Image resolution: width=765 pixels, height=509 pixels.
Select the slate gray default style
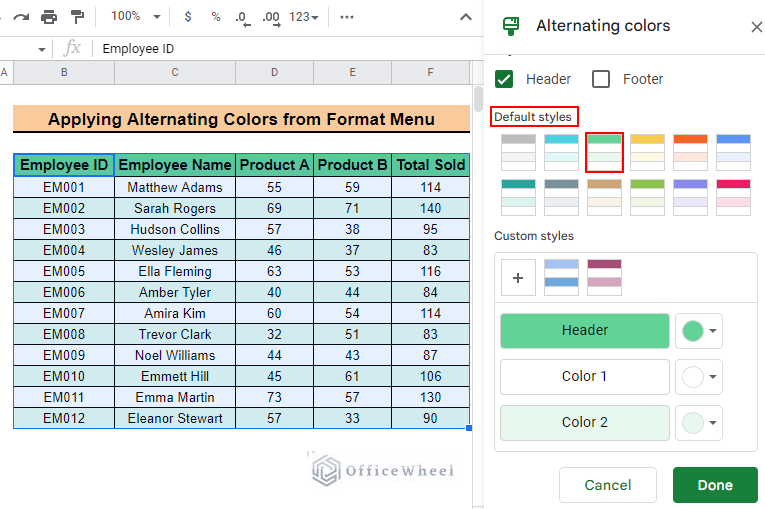(x=561, y=197)
